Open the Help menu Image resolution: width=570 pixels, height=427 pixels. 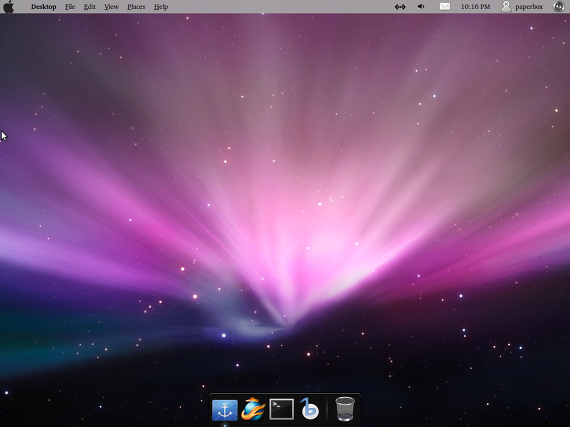[161, 7]
